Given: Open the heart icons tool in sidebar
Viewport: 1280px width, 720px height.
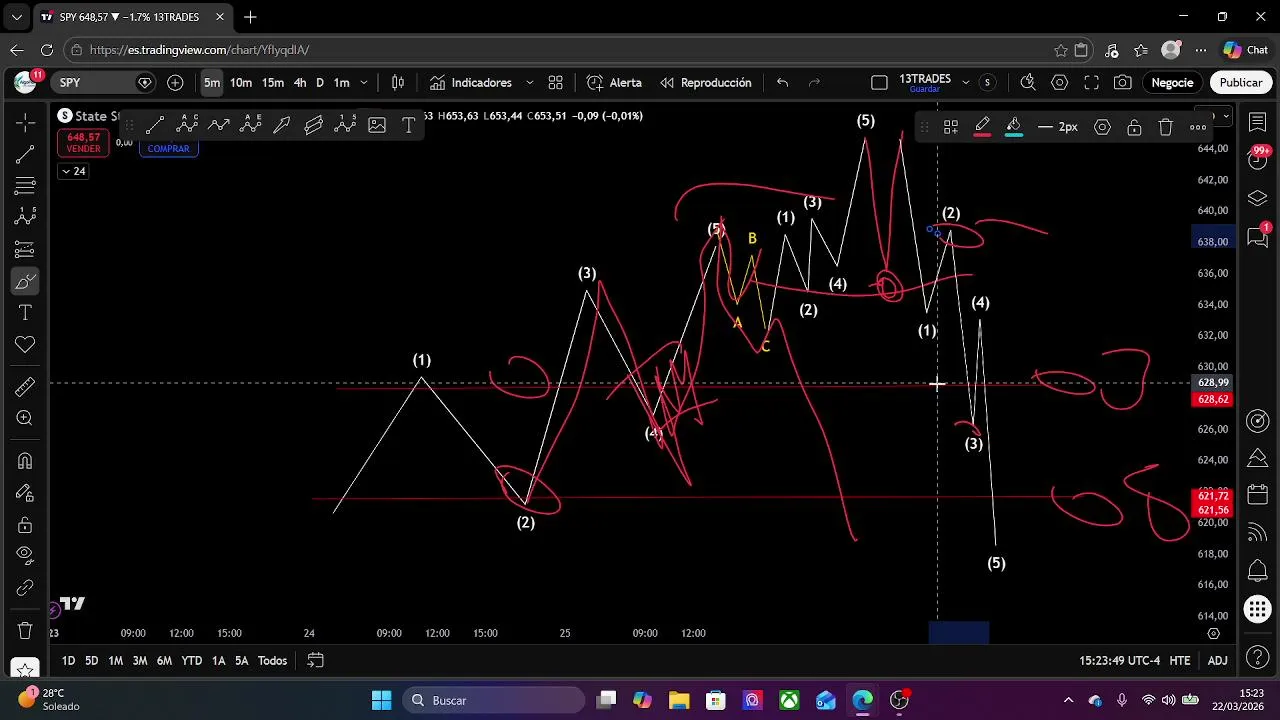Looking at the screenshot, I should [25, 345].
